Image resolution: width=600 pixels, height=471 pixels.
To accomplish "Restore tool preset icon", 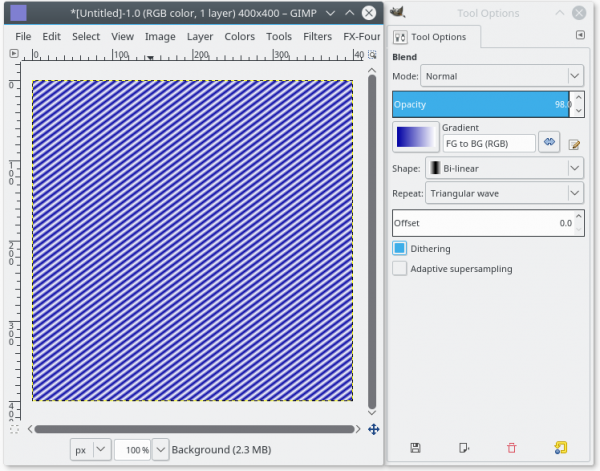I will [x=464, y=448].
